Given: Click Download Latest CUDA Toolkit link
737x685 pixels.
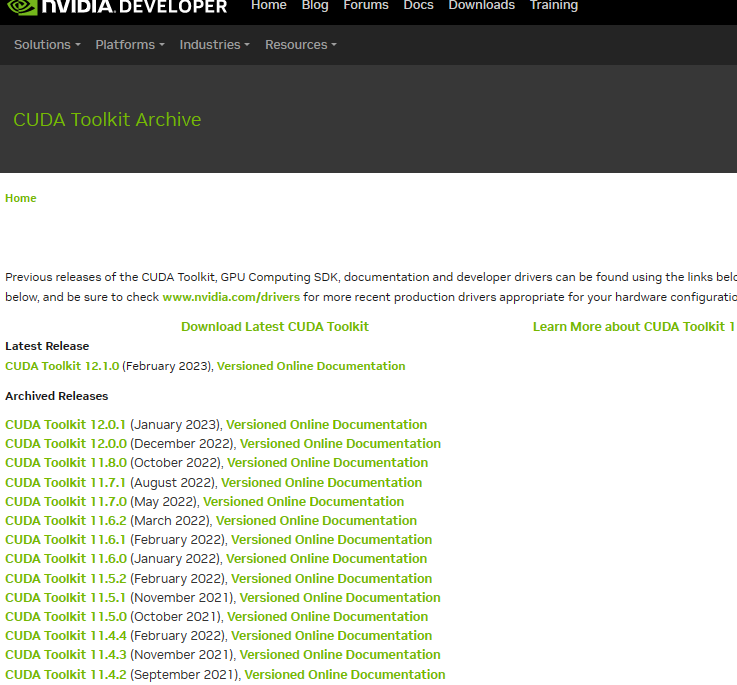Looking at the screenshot, I should click(275, 326).
